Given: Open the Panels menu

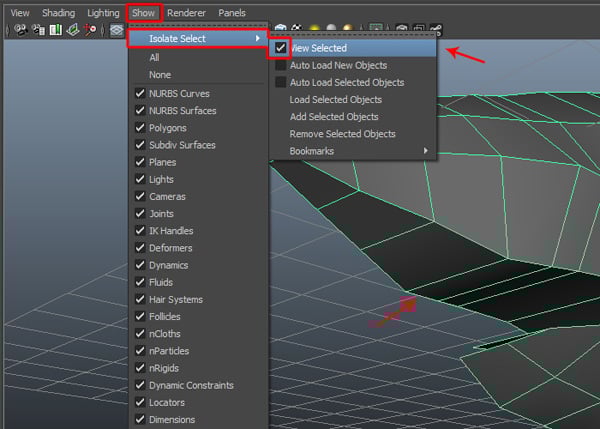Looking at the screenshot, I should pyautogui.click(x=232, y=12).
